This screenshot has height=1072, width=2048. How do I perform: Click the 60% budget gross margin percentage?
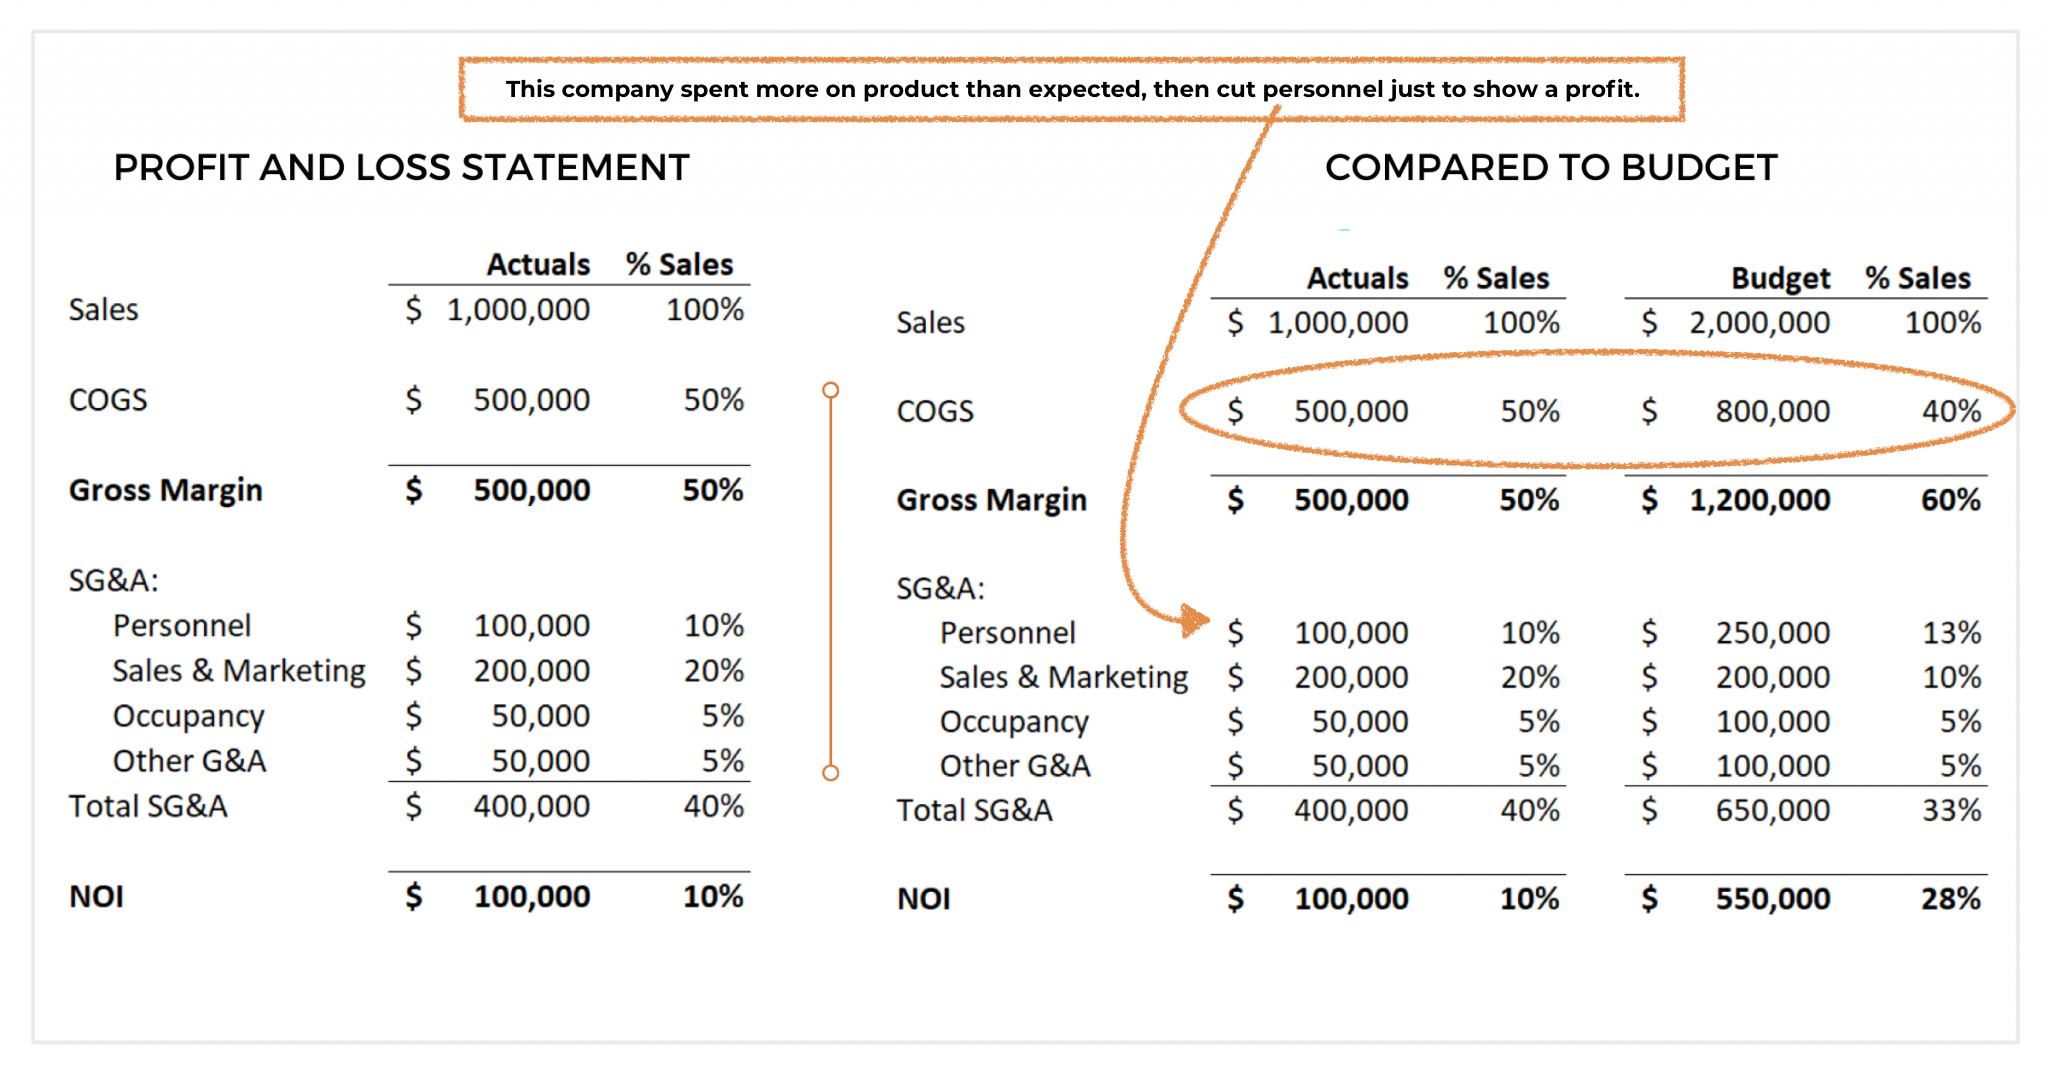[1950, 500]
